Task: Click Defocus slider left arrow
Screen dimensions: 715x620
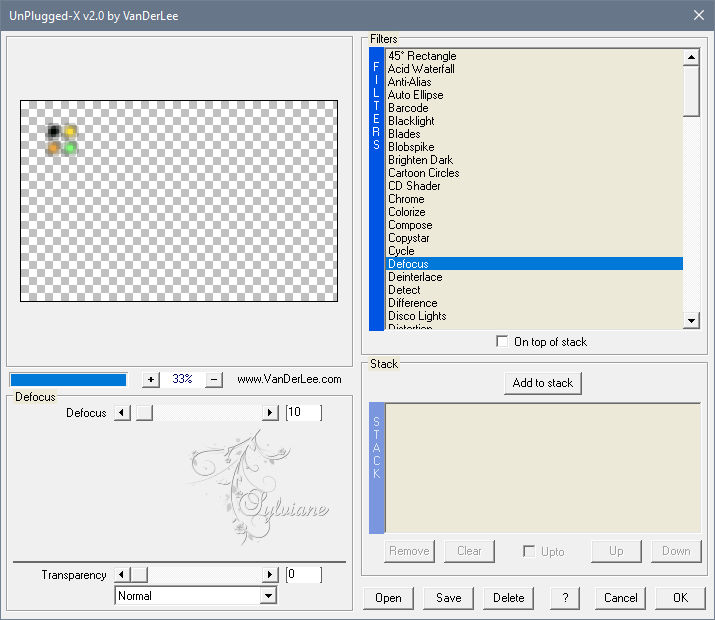Action: pyautogui.click(x=122, y=413)
